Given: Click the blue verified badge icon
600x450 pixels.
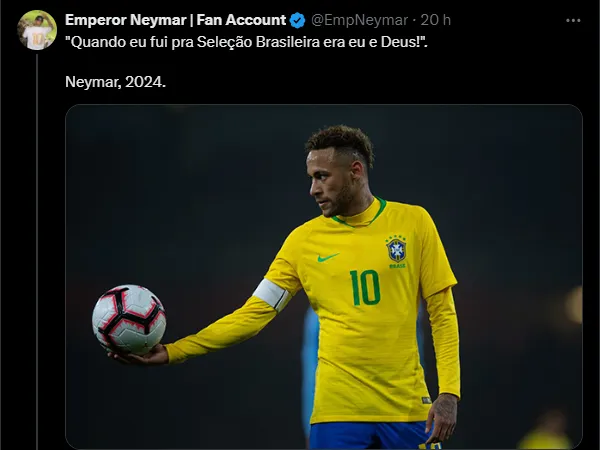Looking at the screenshot, I should 297,20.
